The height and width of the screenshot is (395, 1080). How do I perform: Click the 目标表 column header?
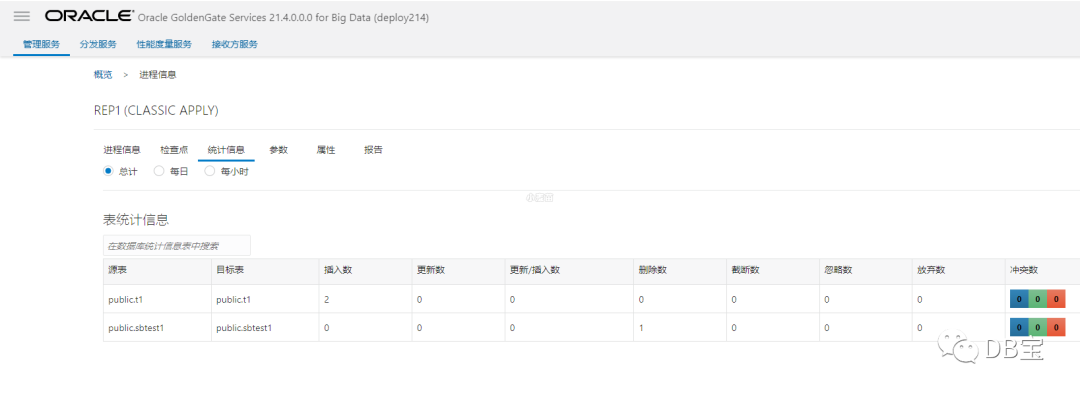point(265,270)
